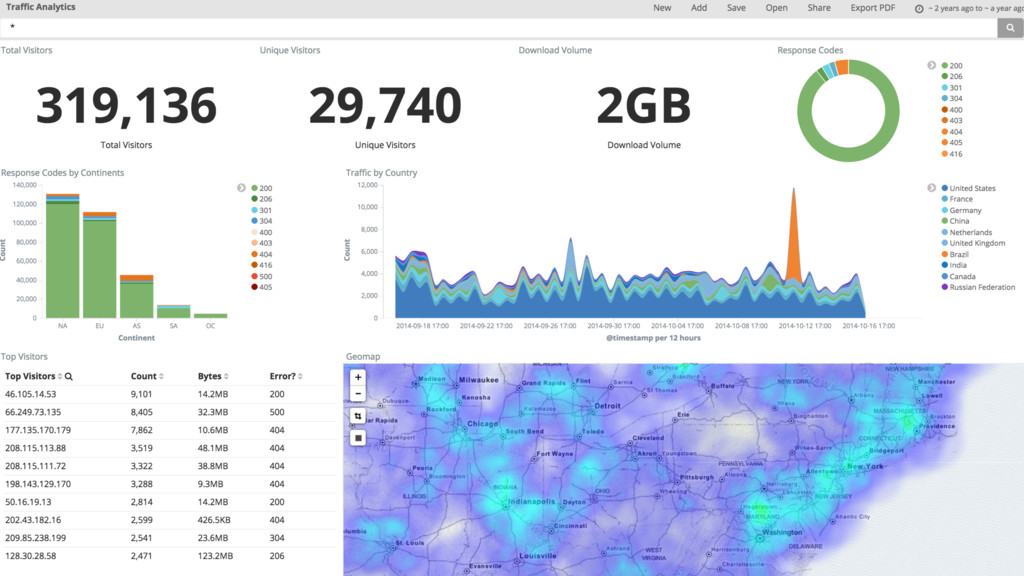The height and width of the screenshot is (576, 1024).
Task: Click the 426.5KB bytes cell
Action: [213, 520]
